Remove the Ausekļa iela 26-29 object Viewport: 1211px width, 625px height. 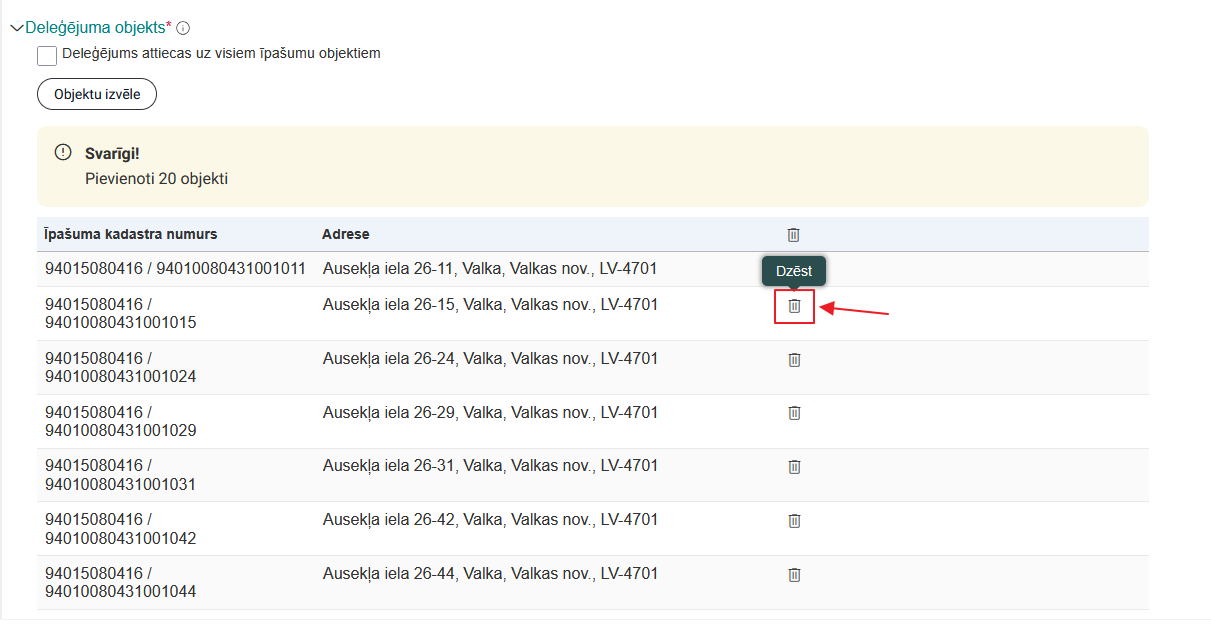794,413
